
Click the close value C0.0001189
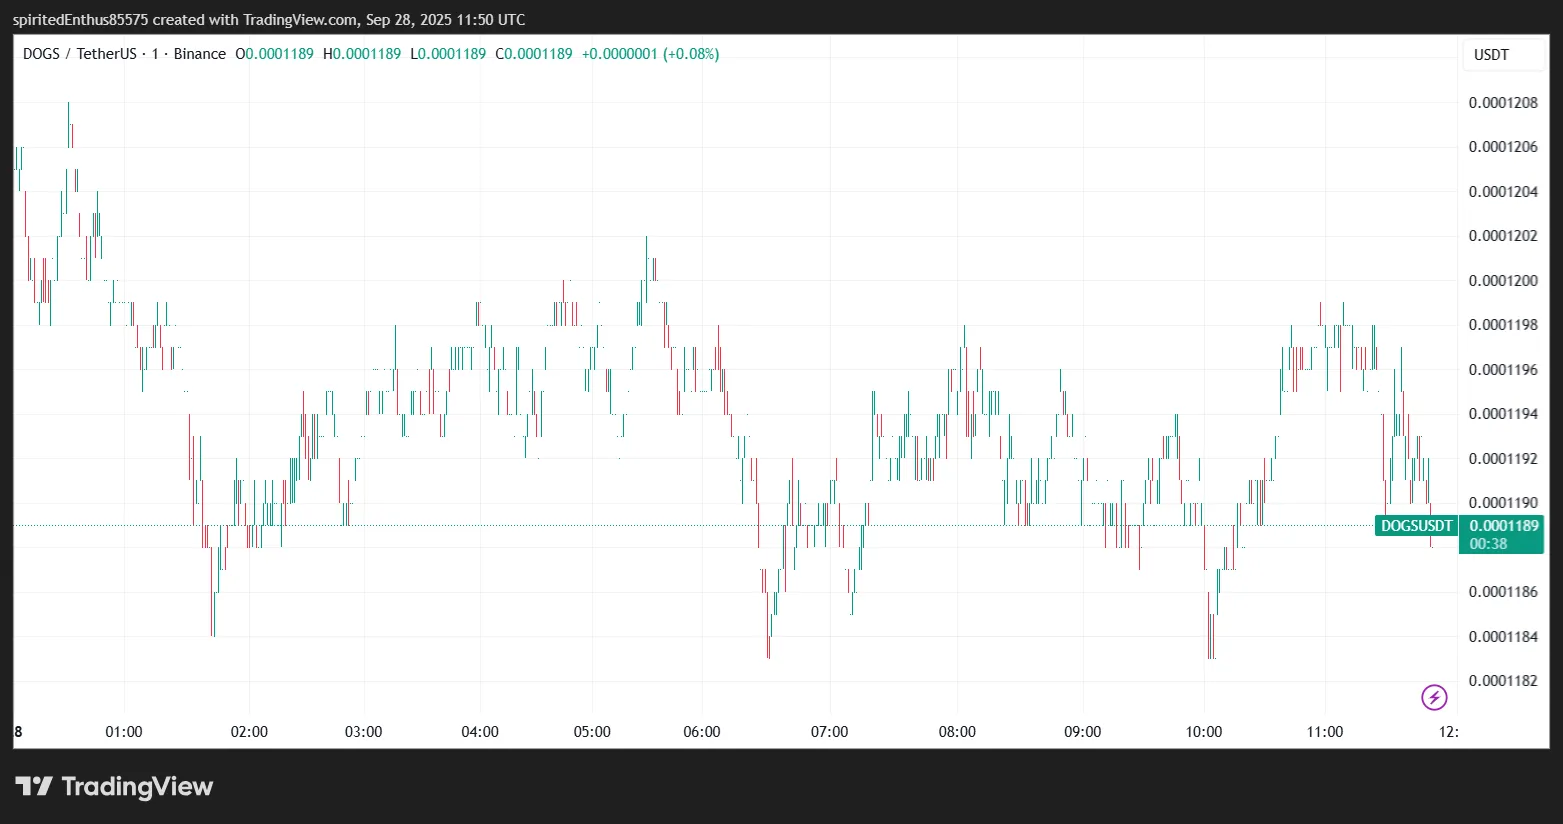tap(534, 54)
